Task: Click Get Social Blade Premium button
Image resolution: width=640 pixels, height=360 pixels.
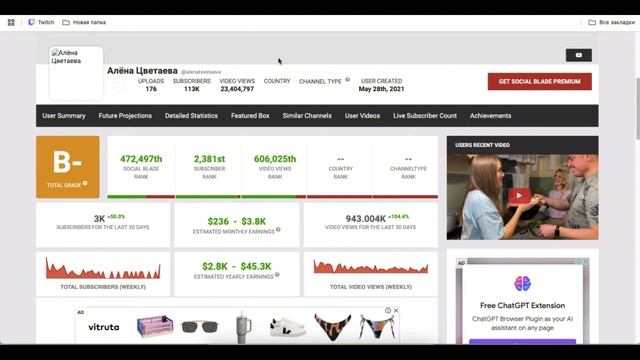Action: (x=540, y=82)
